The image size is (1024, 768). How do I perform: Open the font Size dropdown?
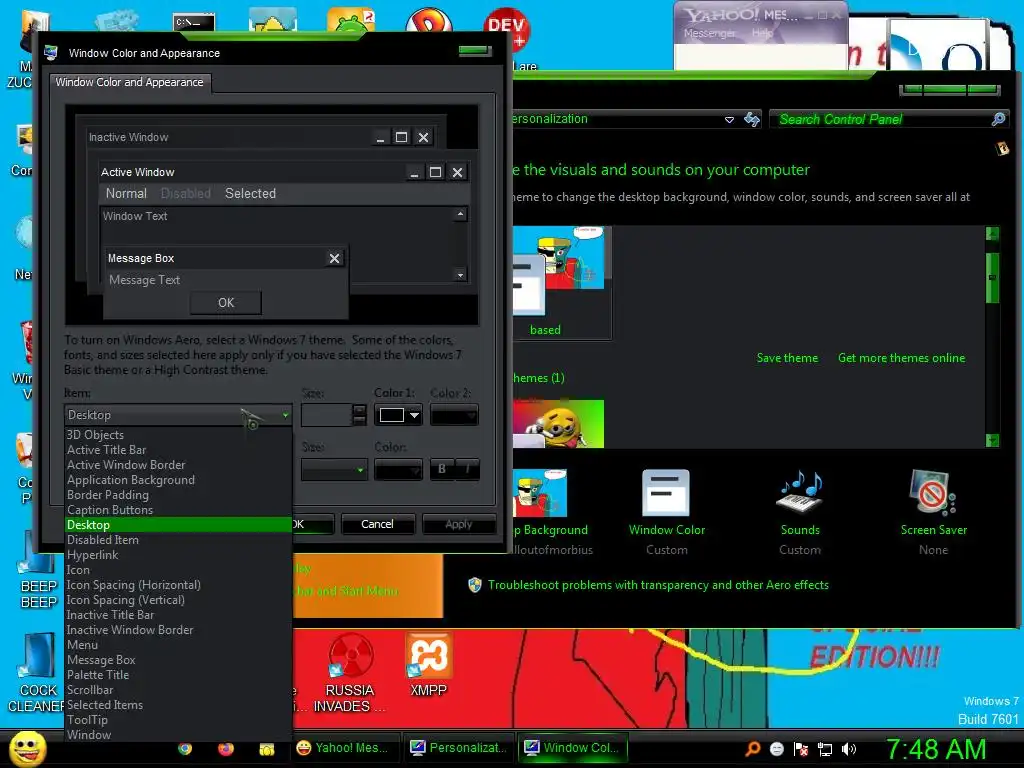[334, 470]
